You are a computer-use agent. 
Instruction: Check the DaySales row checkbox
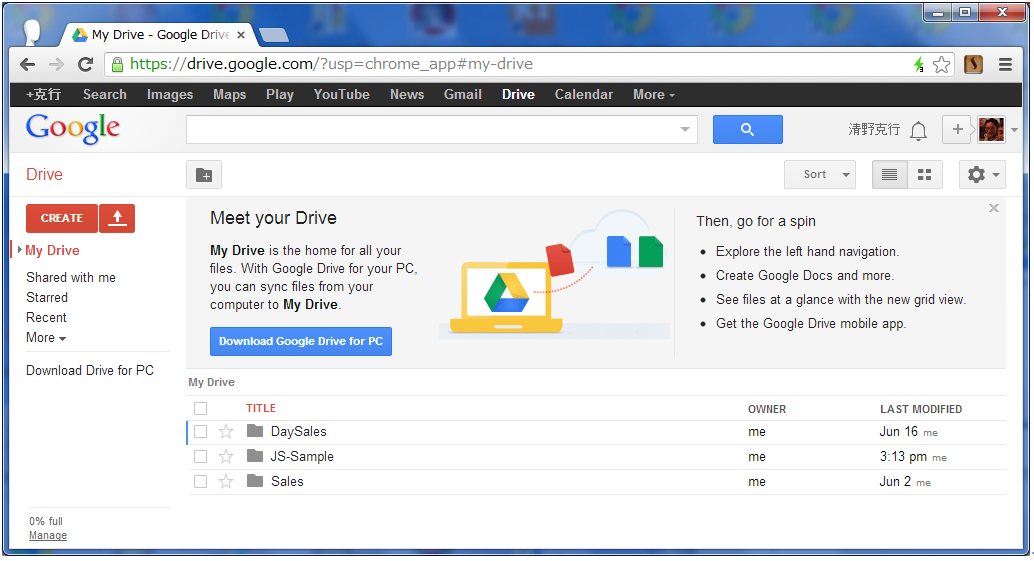point(200,432)
